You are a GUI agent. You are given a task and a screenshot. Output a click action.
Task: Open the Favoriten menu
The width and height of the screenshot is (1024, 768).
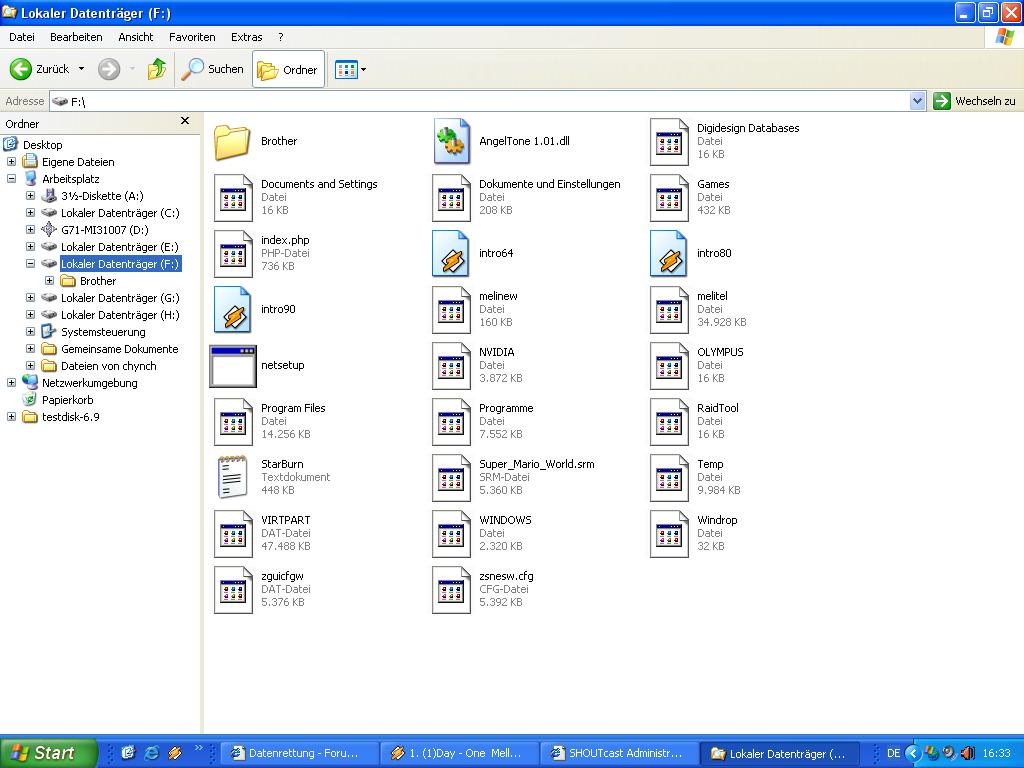(x=192, y=37)
